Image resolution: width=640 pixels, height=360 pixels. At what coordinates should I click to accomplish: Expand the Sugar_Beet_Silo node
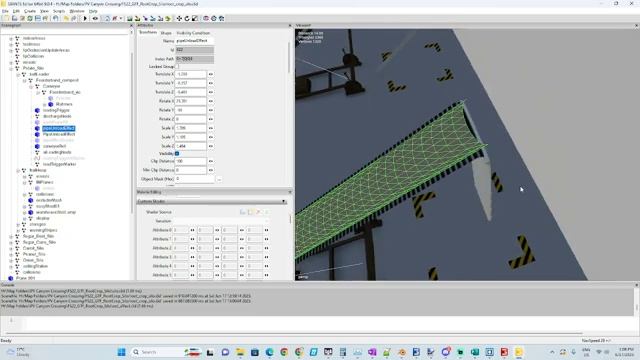(11, 236)
